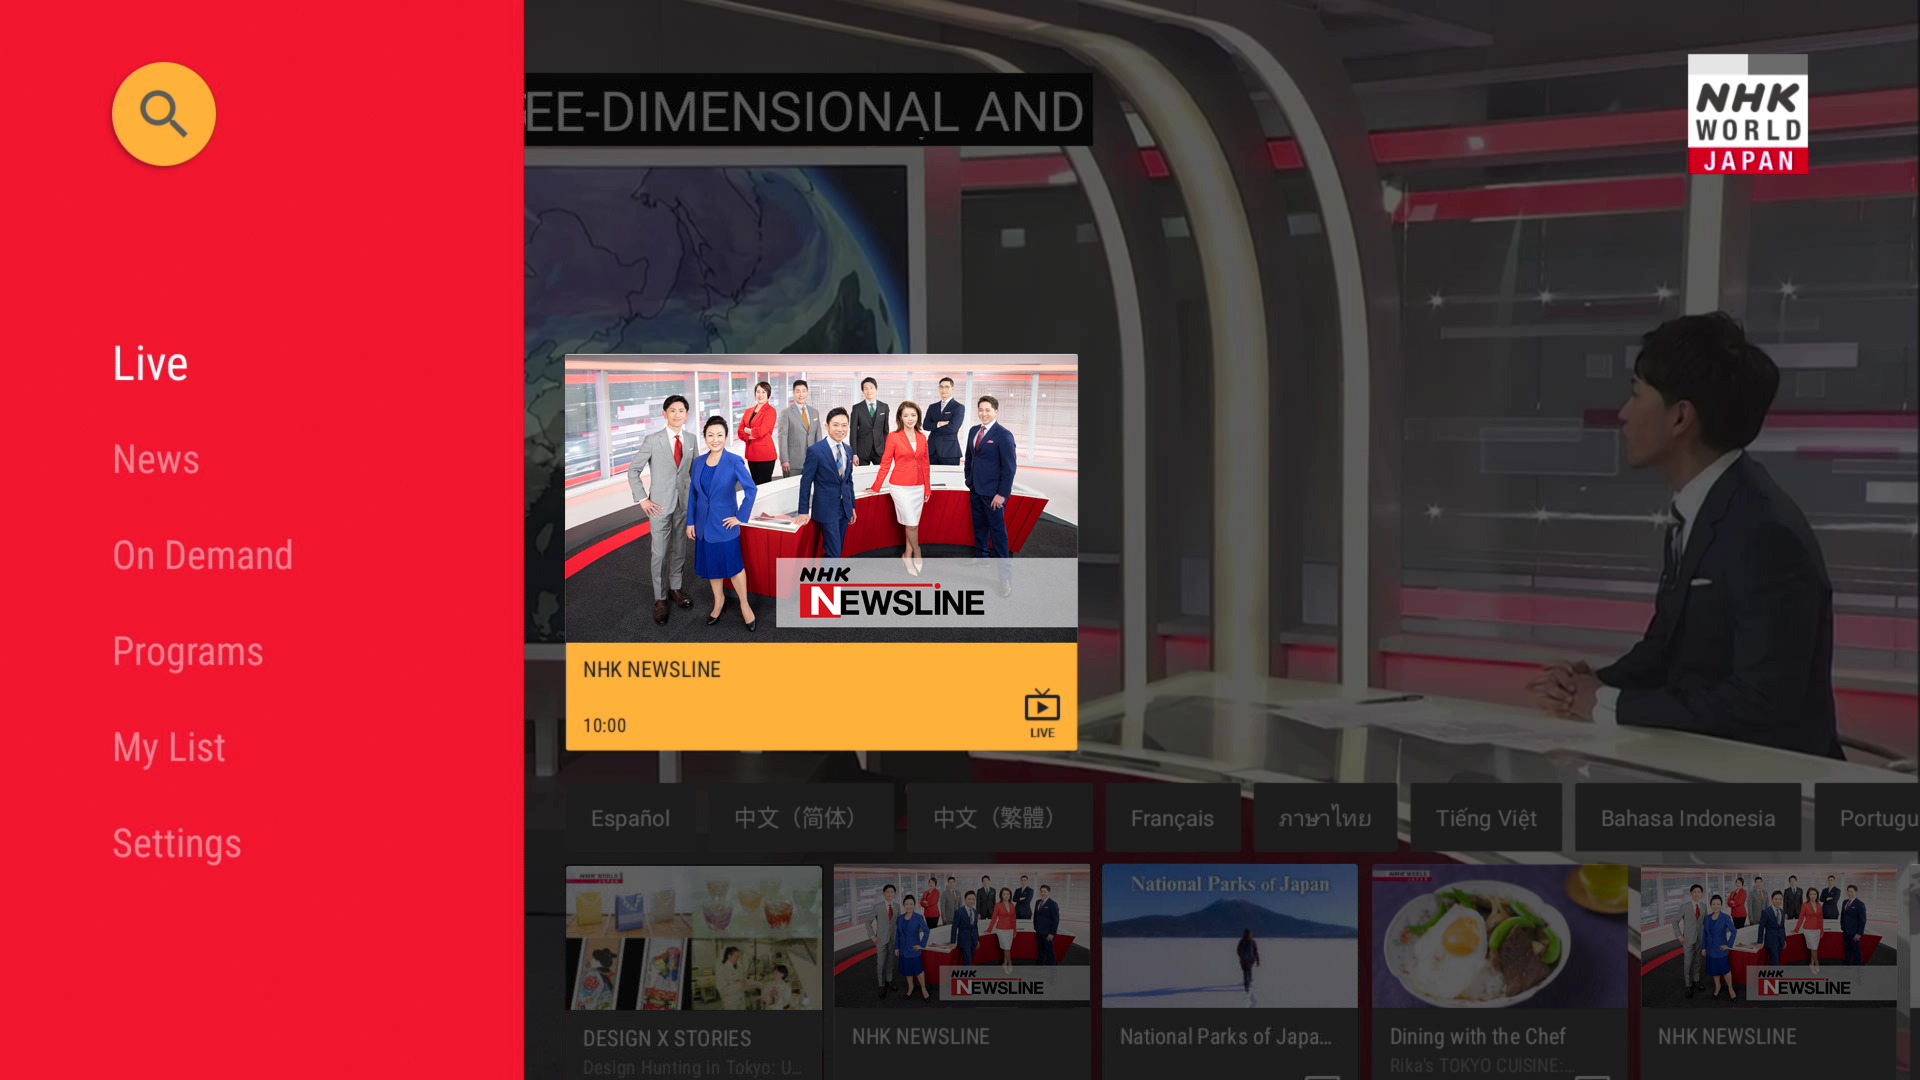Open the NHK NEWSLINE thumbnail after Dining with the Chef
The image size is (1920, 1080).
[x=1768, y=937]
